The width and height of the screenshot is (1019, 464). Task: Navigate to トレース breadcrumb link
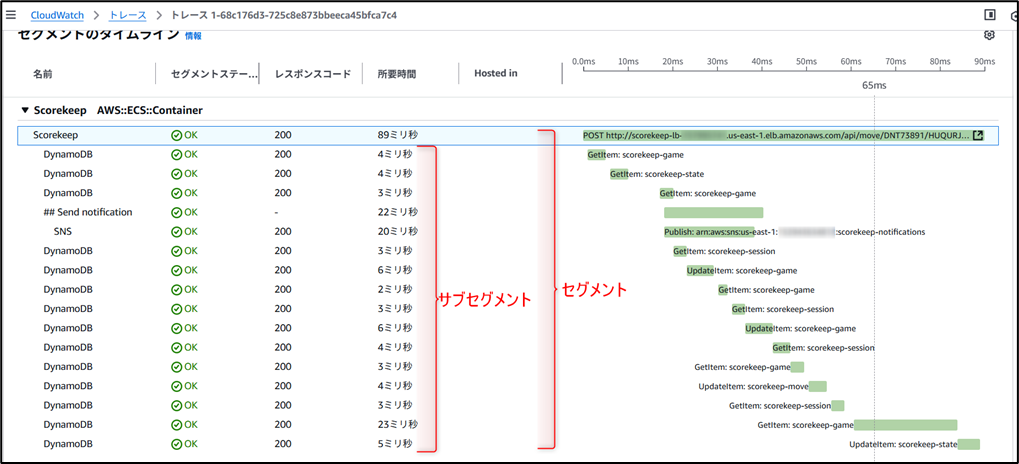(x=127, y=16)
